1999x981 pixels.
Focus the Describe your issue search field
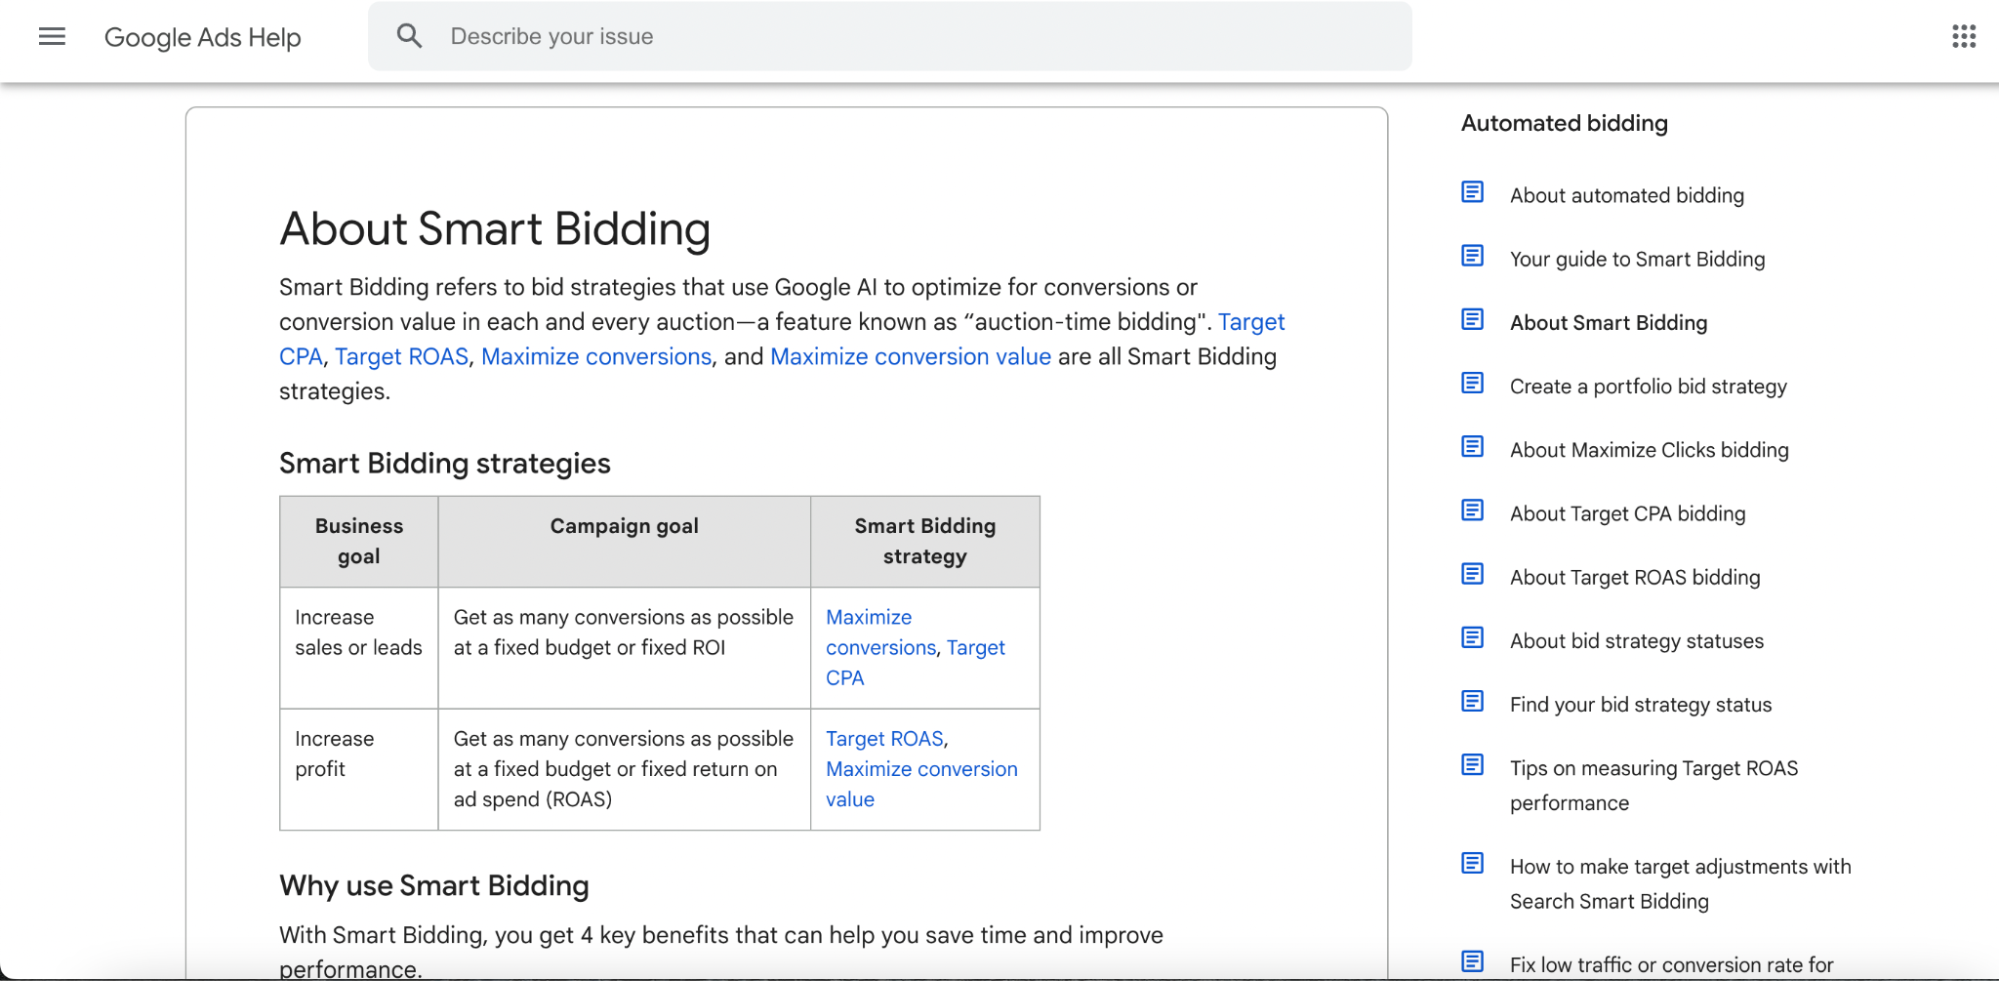click(x=890, y=36)
